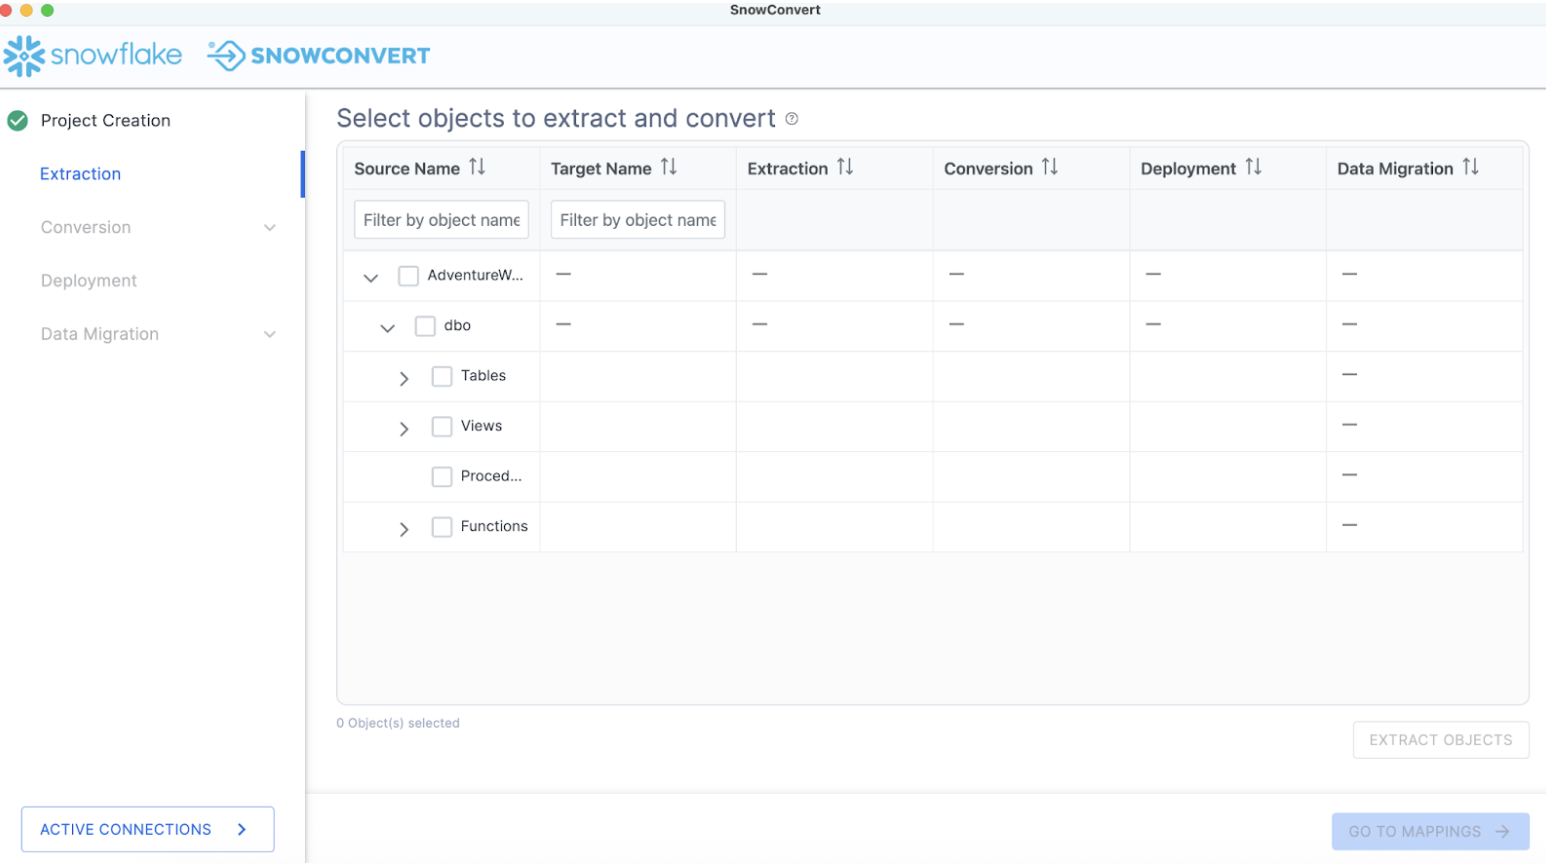Expand the Views tree node
The image size is (1546, 864).
click(x=404, y=428)
